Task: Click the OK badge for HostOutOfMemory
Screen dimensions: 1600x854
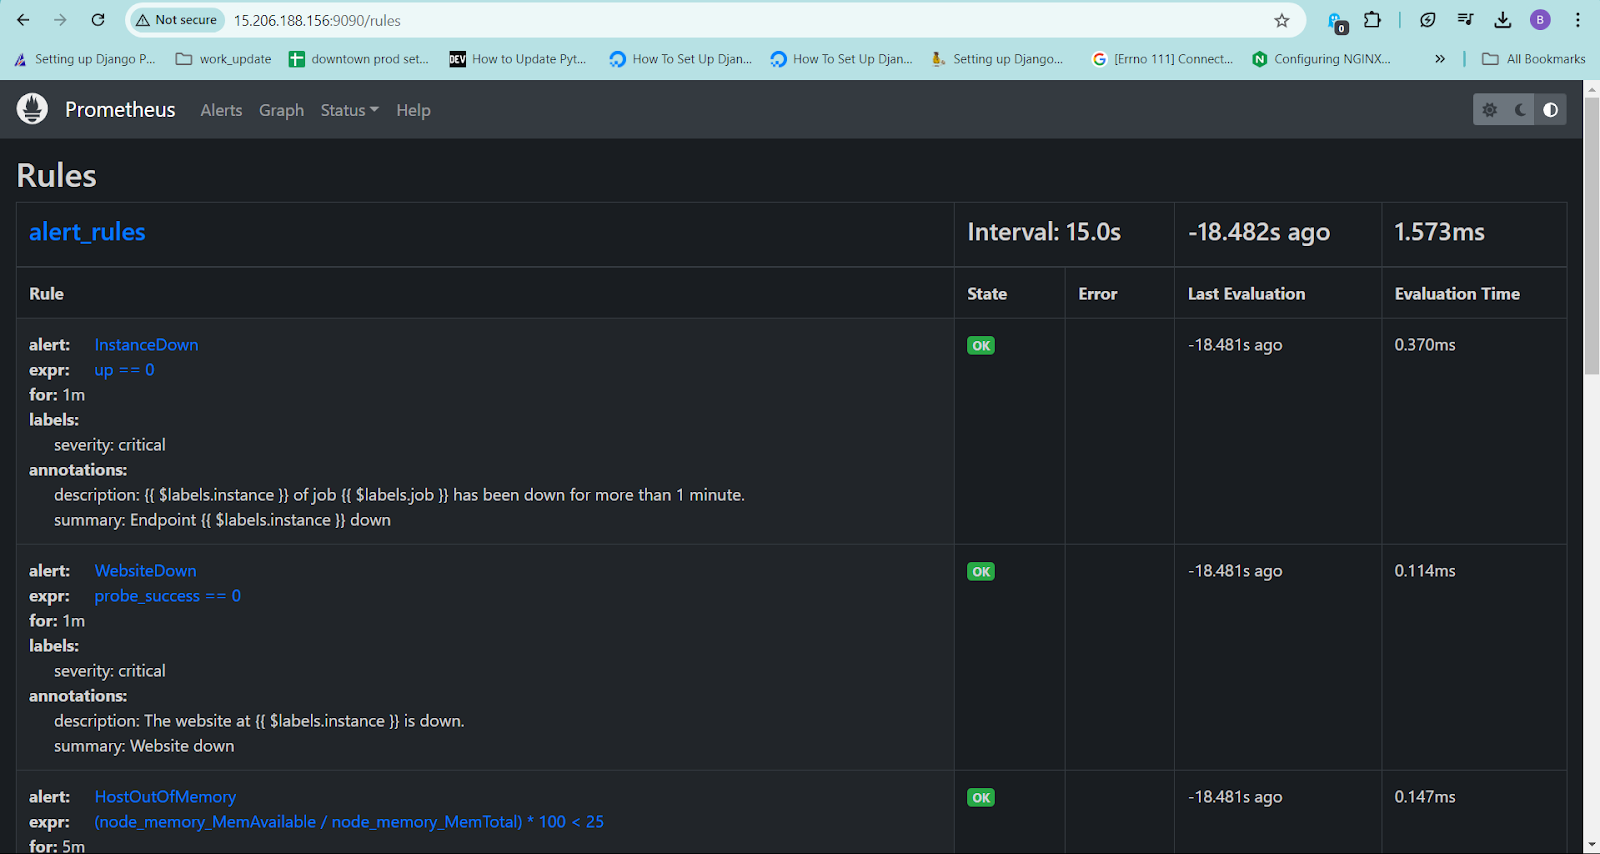Action: [981, 798]
